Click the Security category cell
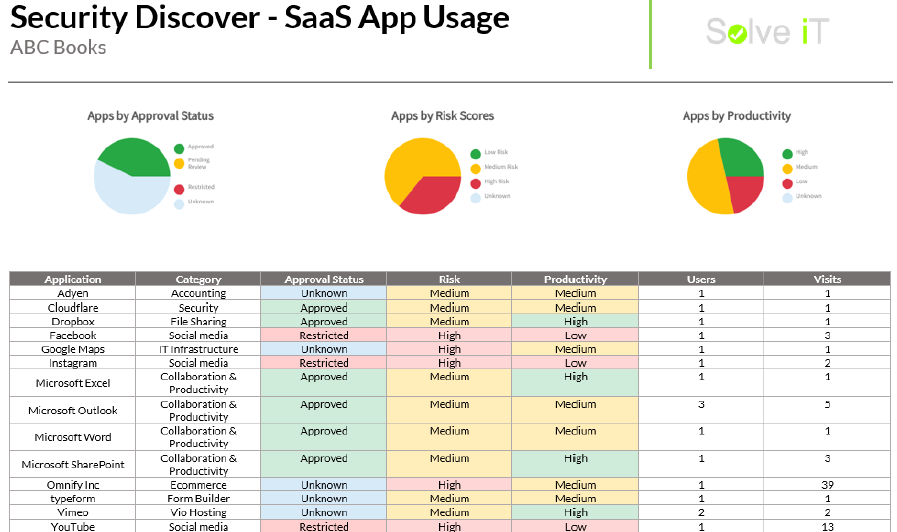Screen dimensions: 897x532 (198, 307)
